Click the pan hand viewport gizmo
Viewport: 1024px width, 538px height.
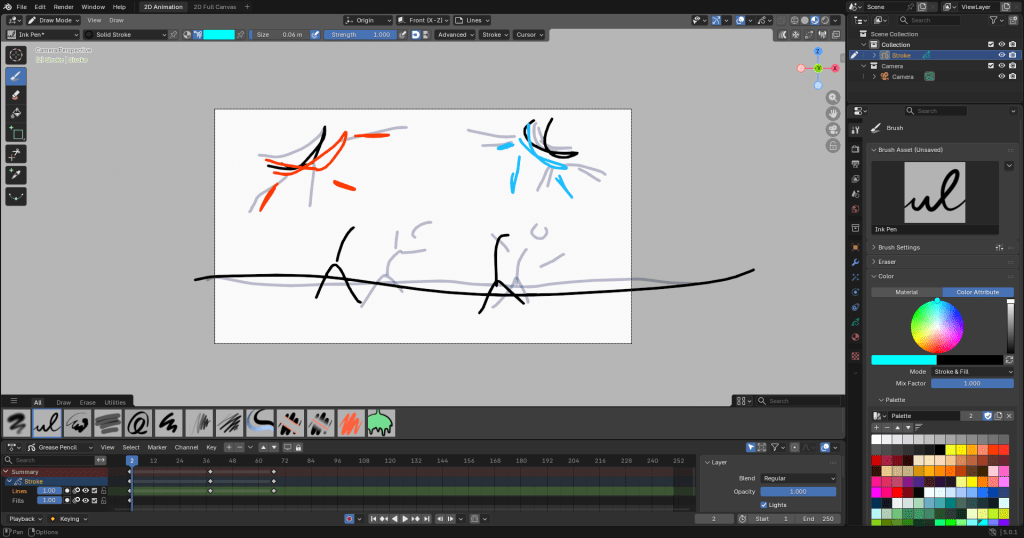[832, 113]
